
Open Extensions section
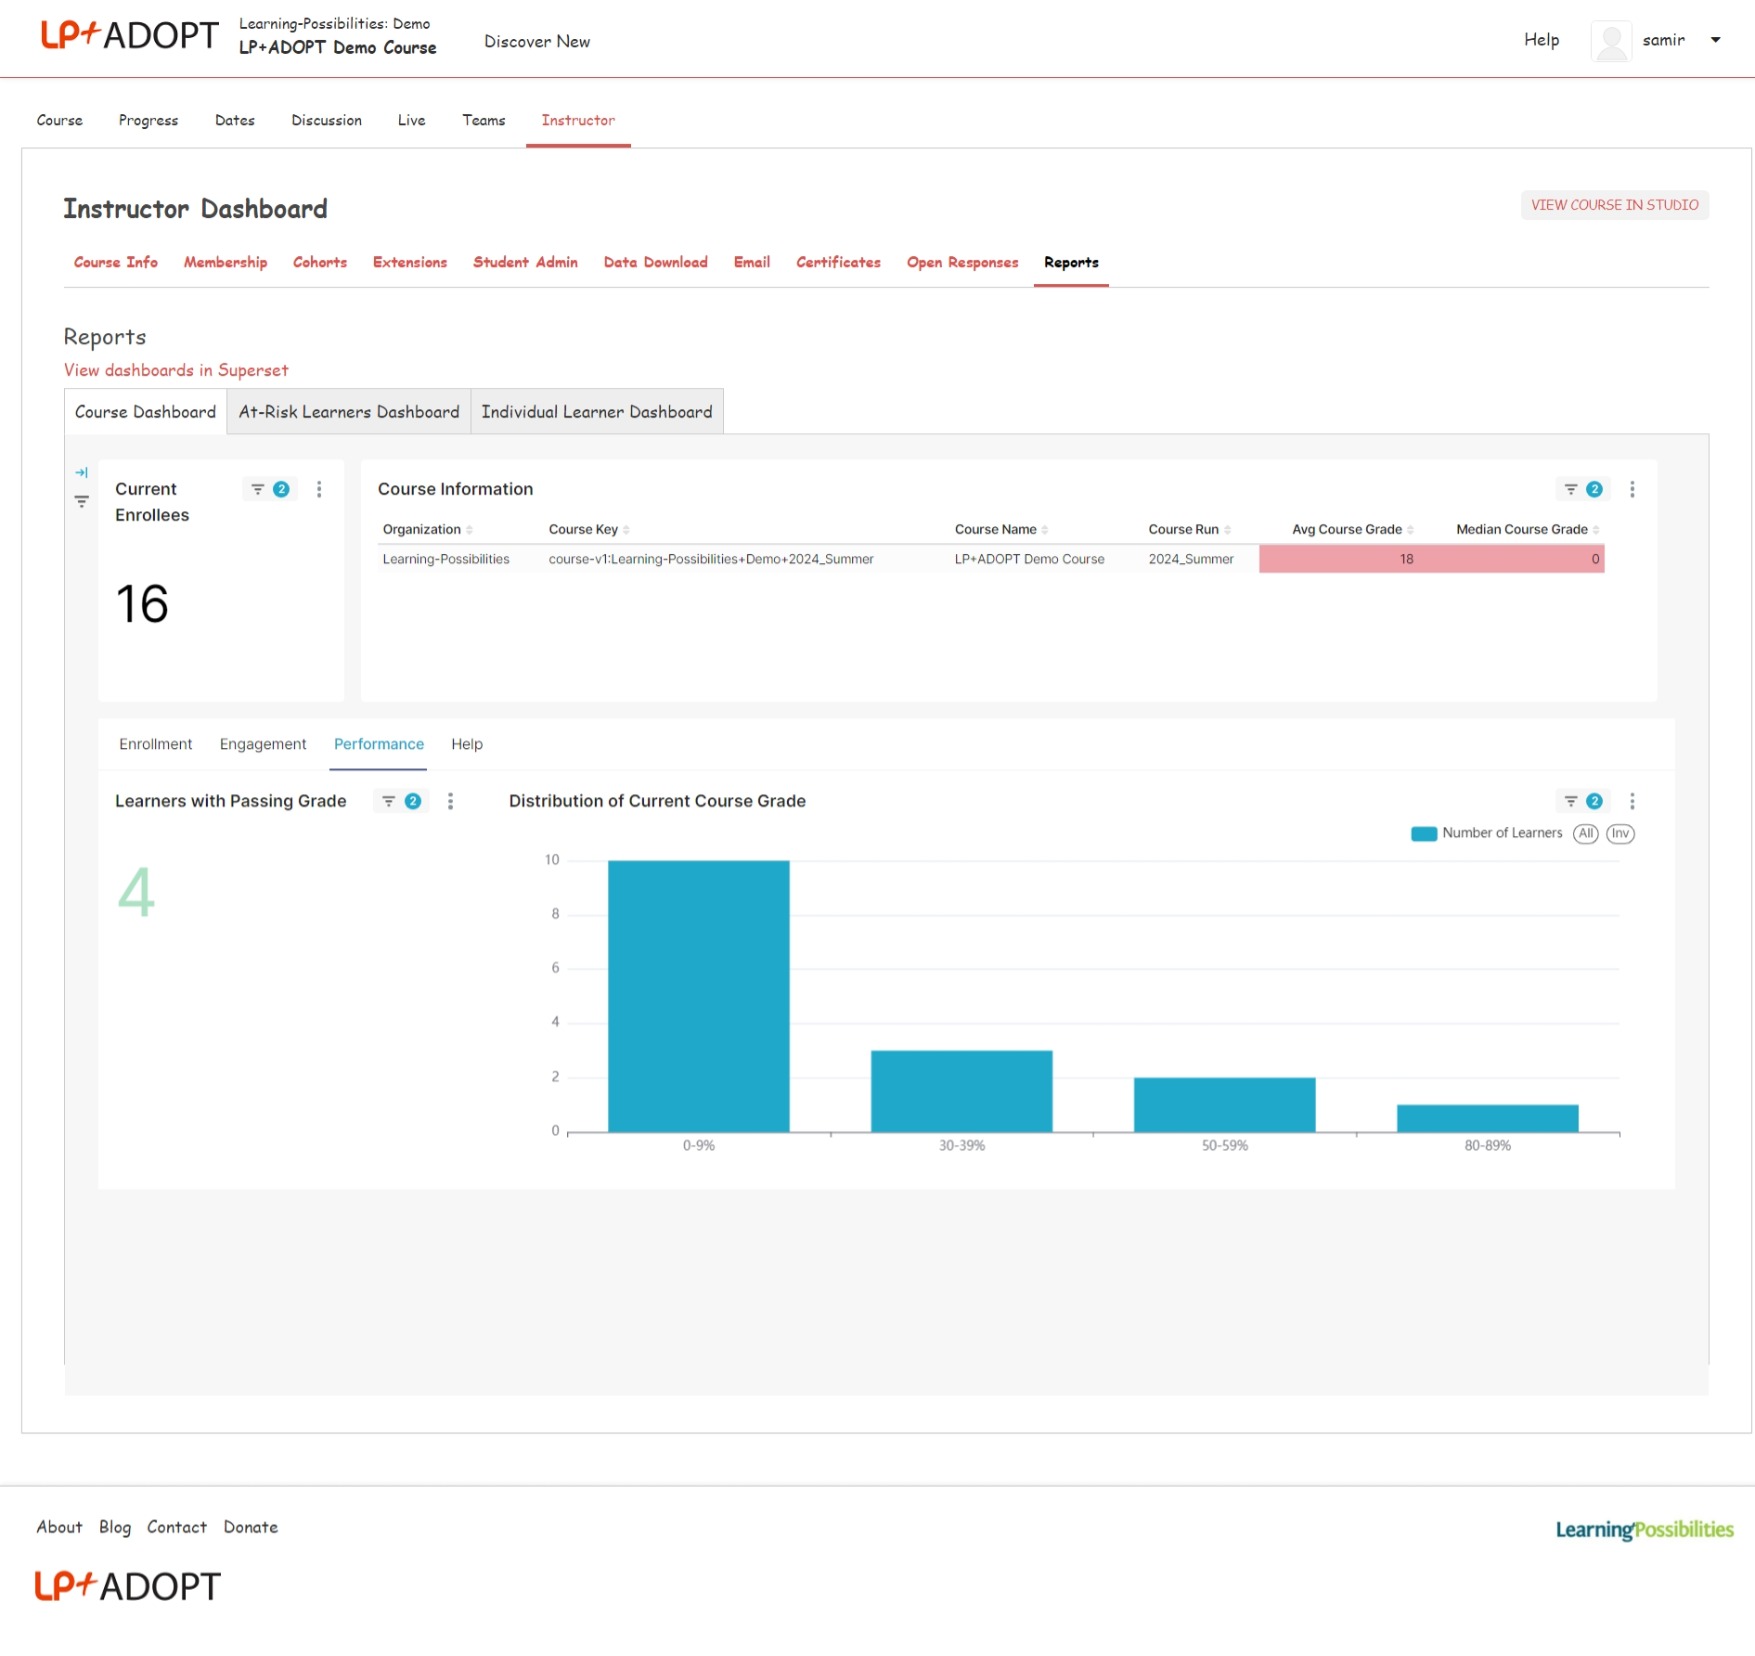point(410,262)
